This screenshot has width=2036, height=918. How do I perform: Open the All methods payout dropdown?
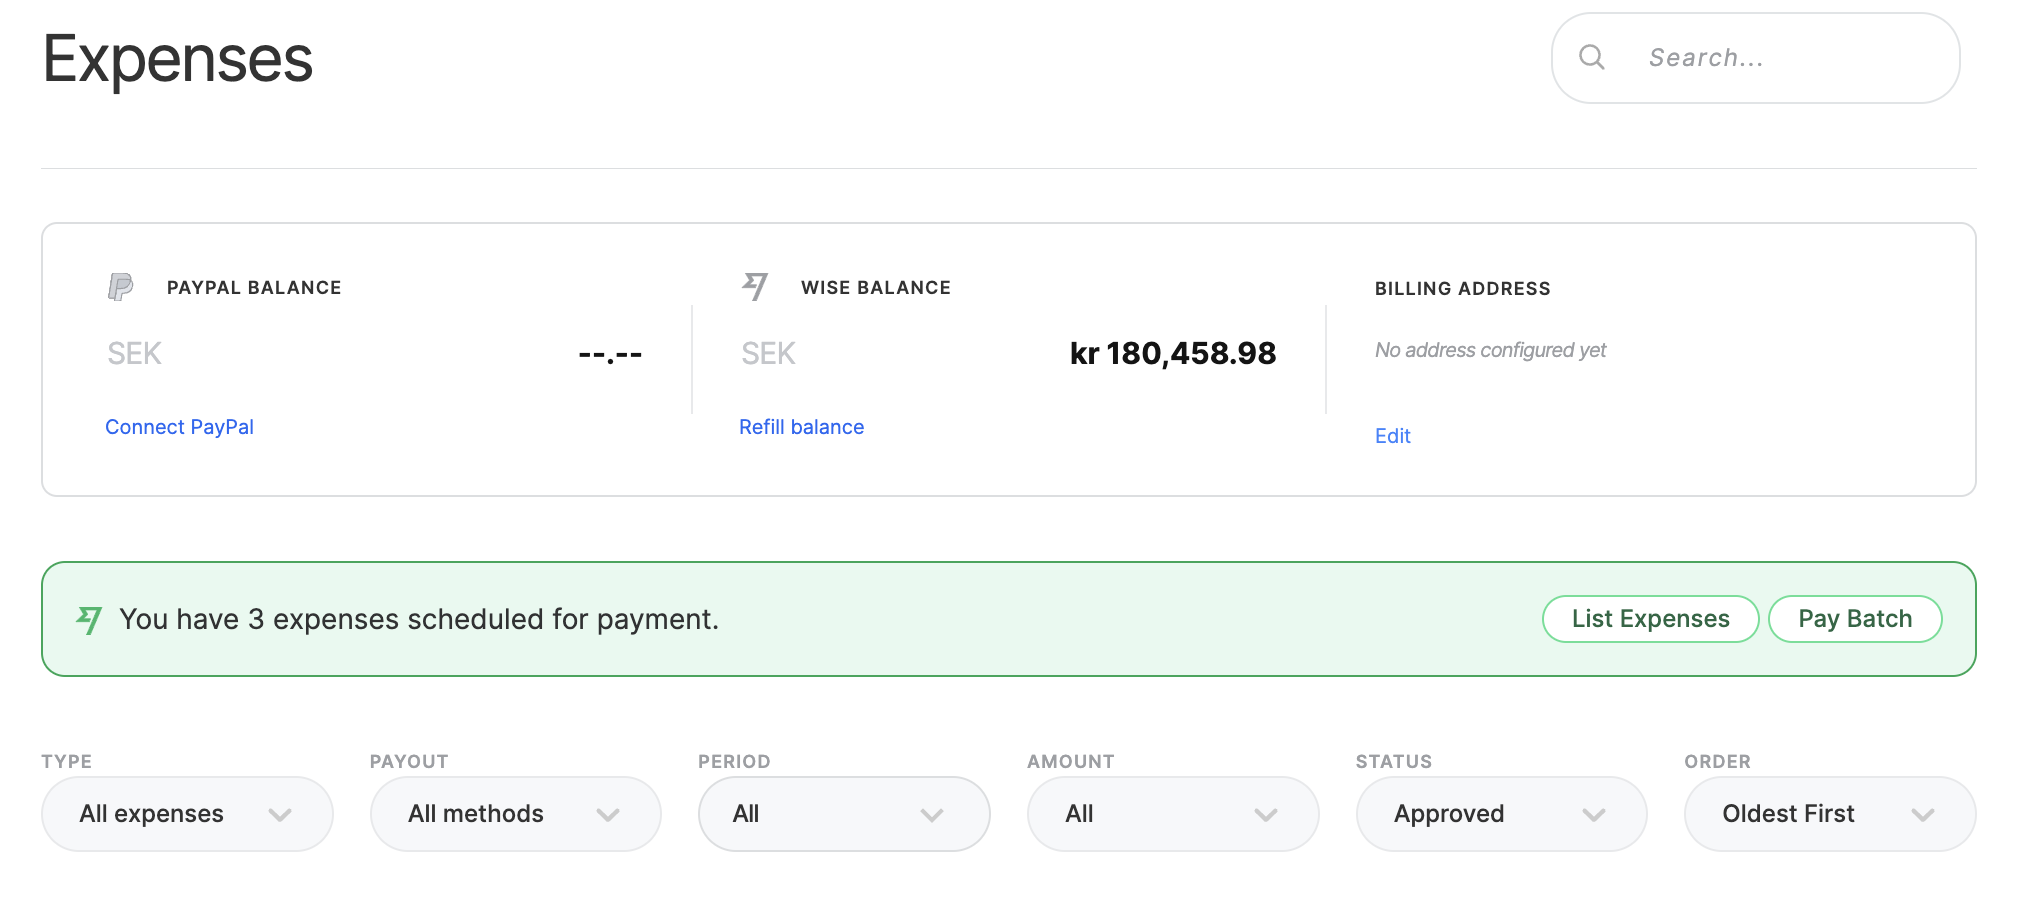click(x=515, y=814)
